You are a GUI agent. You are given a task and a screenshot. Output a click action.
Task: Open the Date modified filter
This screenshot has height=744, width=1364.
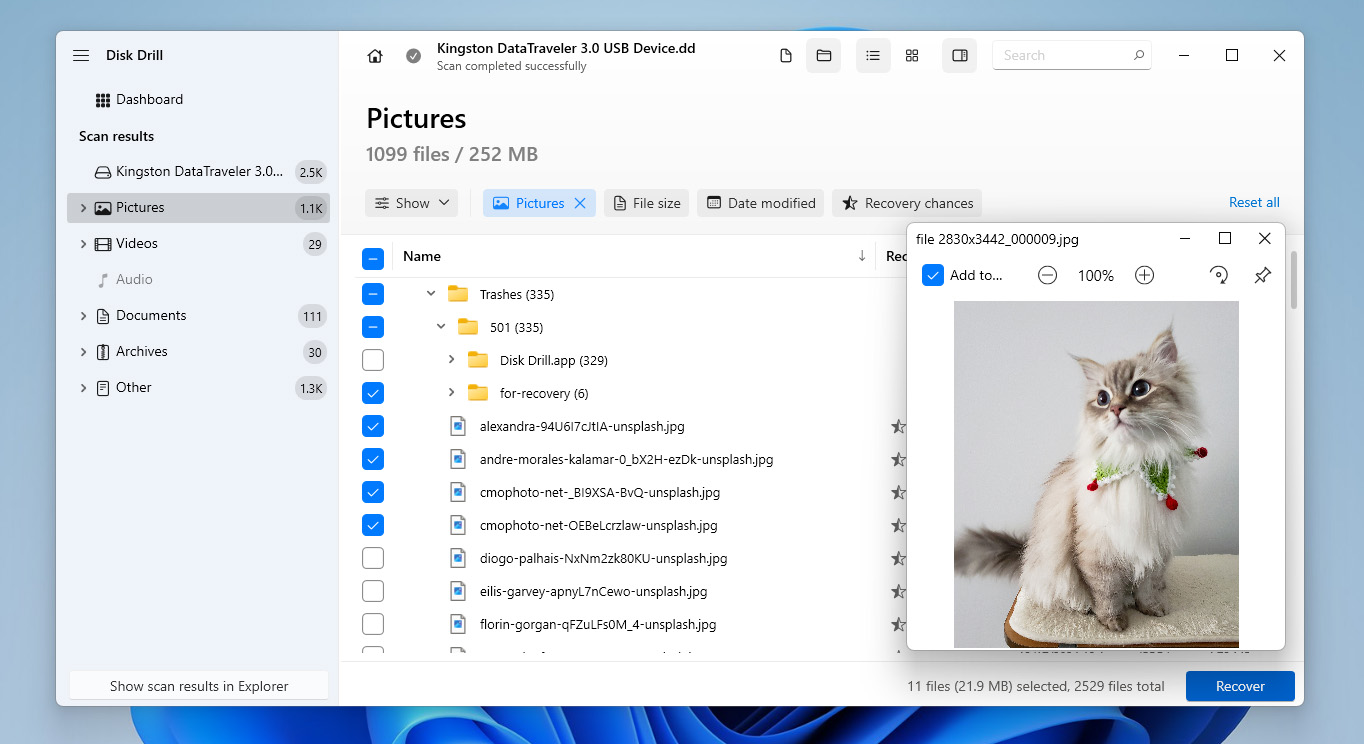click(760, 203)
